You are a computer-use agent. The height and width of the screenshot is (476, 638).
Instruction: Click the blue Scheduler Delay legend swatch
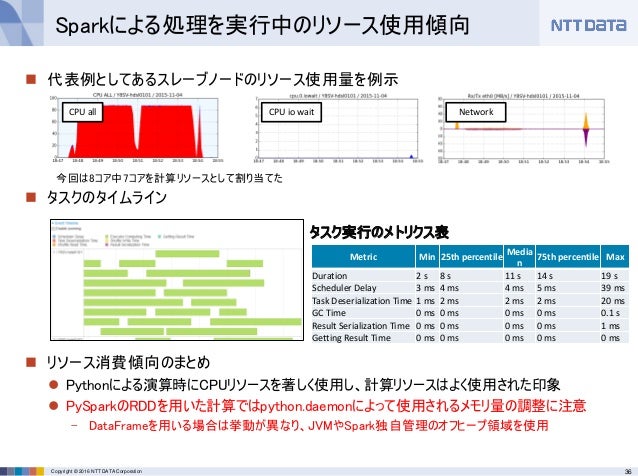pyautogui.click(x=55, y=236)
